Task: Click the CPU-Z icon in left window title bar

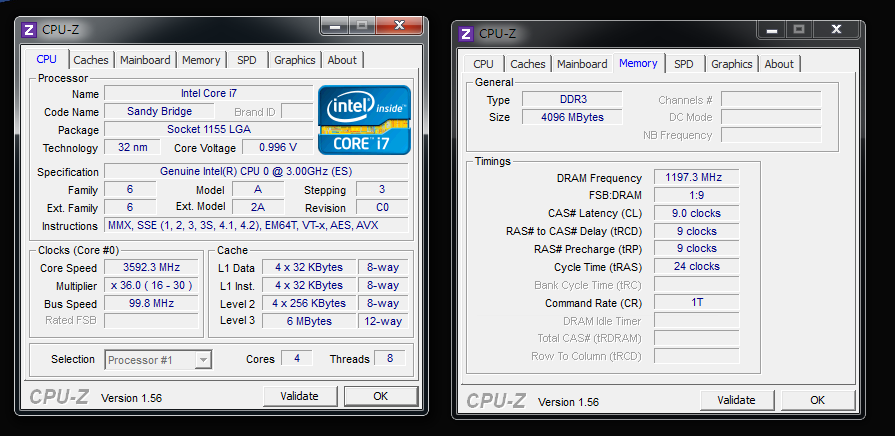Action: 29,30
